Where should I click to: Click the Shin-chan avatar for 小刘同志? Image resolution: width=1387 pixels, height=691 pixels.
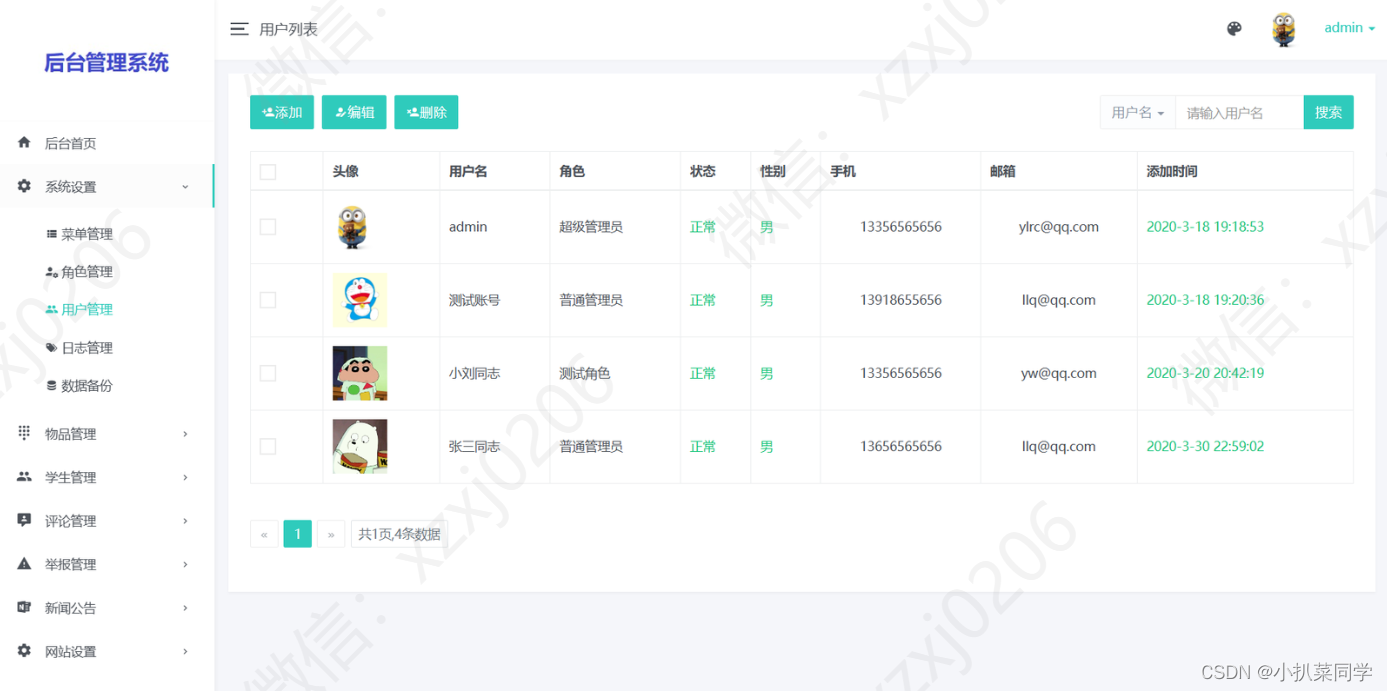pyautogui.click(x=360, y=373)
